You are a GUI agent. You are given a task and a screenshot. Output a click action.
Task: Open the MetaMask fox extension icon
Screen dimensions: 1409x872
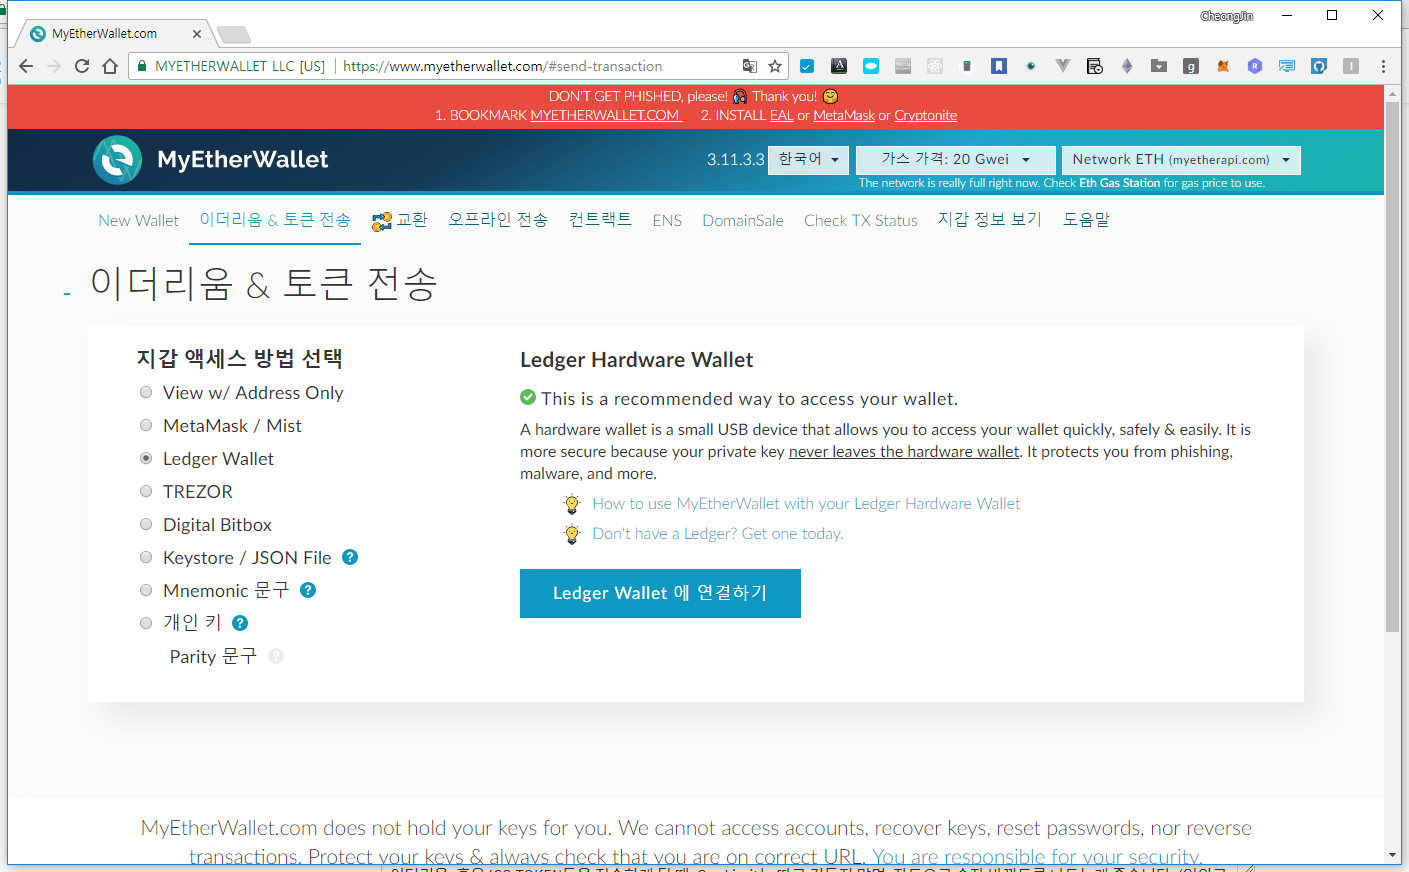(x=1223, y=66)
